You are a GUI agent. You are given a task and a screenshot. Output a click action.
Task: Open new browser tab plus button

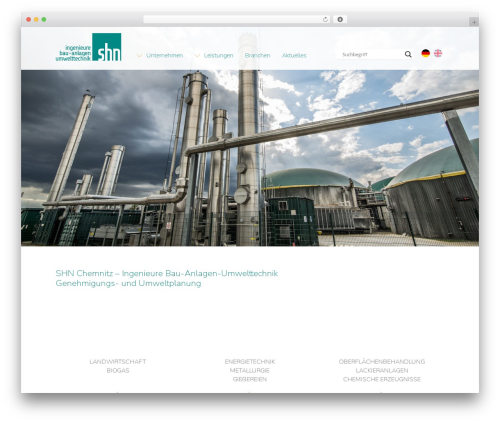[474, 22]
